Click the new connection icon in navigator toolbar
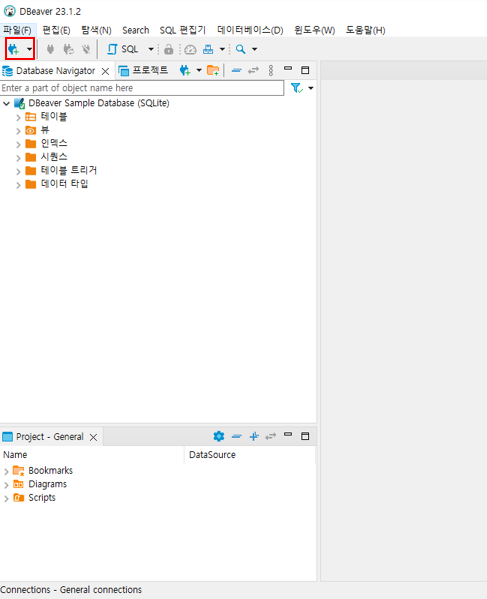Screen dimensions: 487x599 pos(185,70)
